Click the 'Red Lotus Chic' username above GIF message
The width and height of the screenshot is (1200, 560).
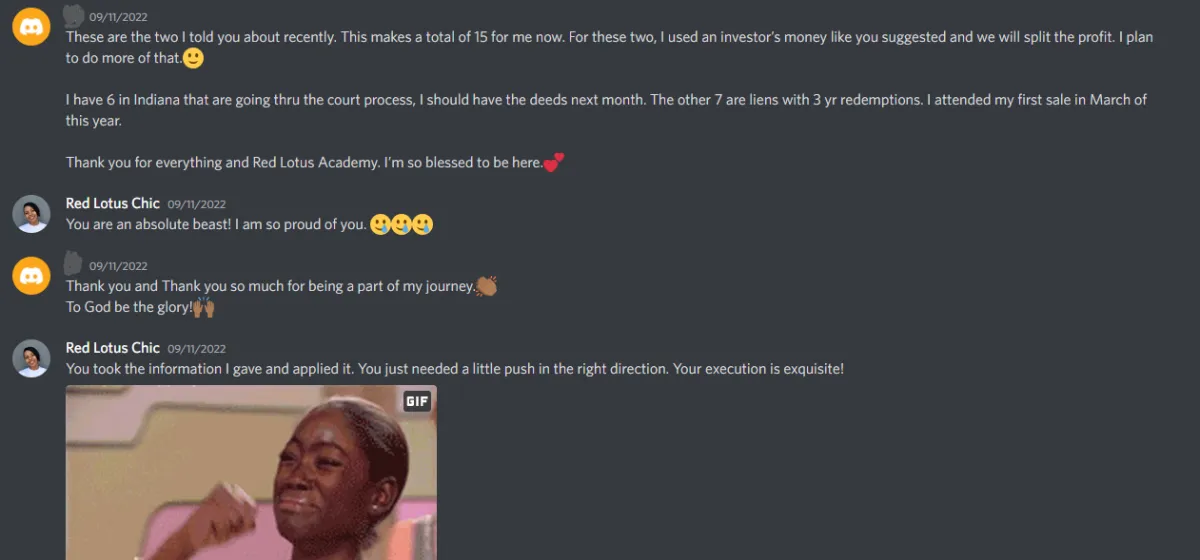[x=113, y=347]
